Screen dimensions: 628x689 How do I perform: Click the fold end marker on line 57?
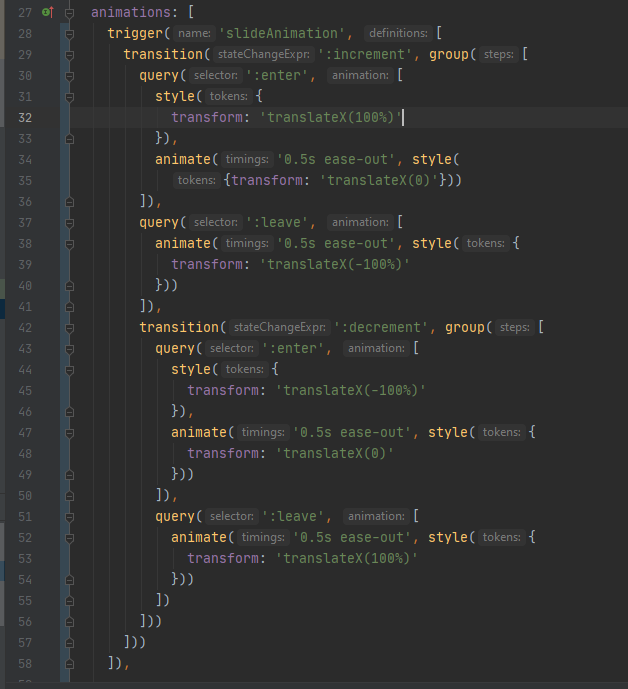coord(69,643)
